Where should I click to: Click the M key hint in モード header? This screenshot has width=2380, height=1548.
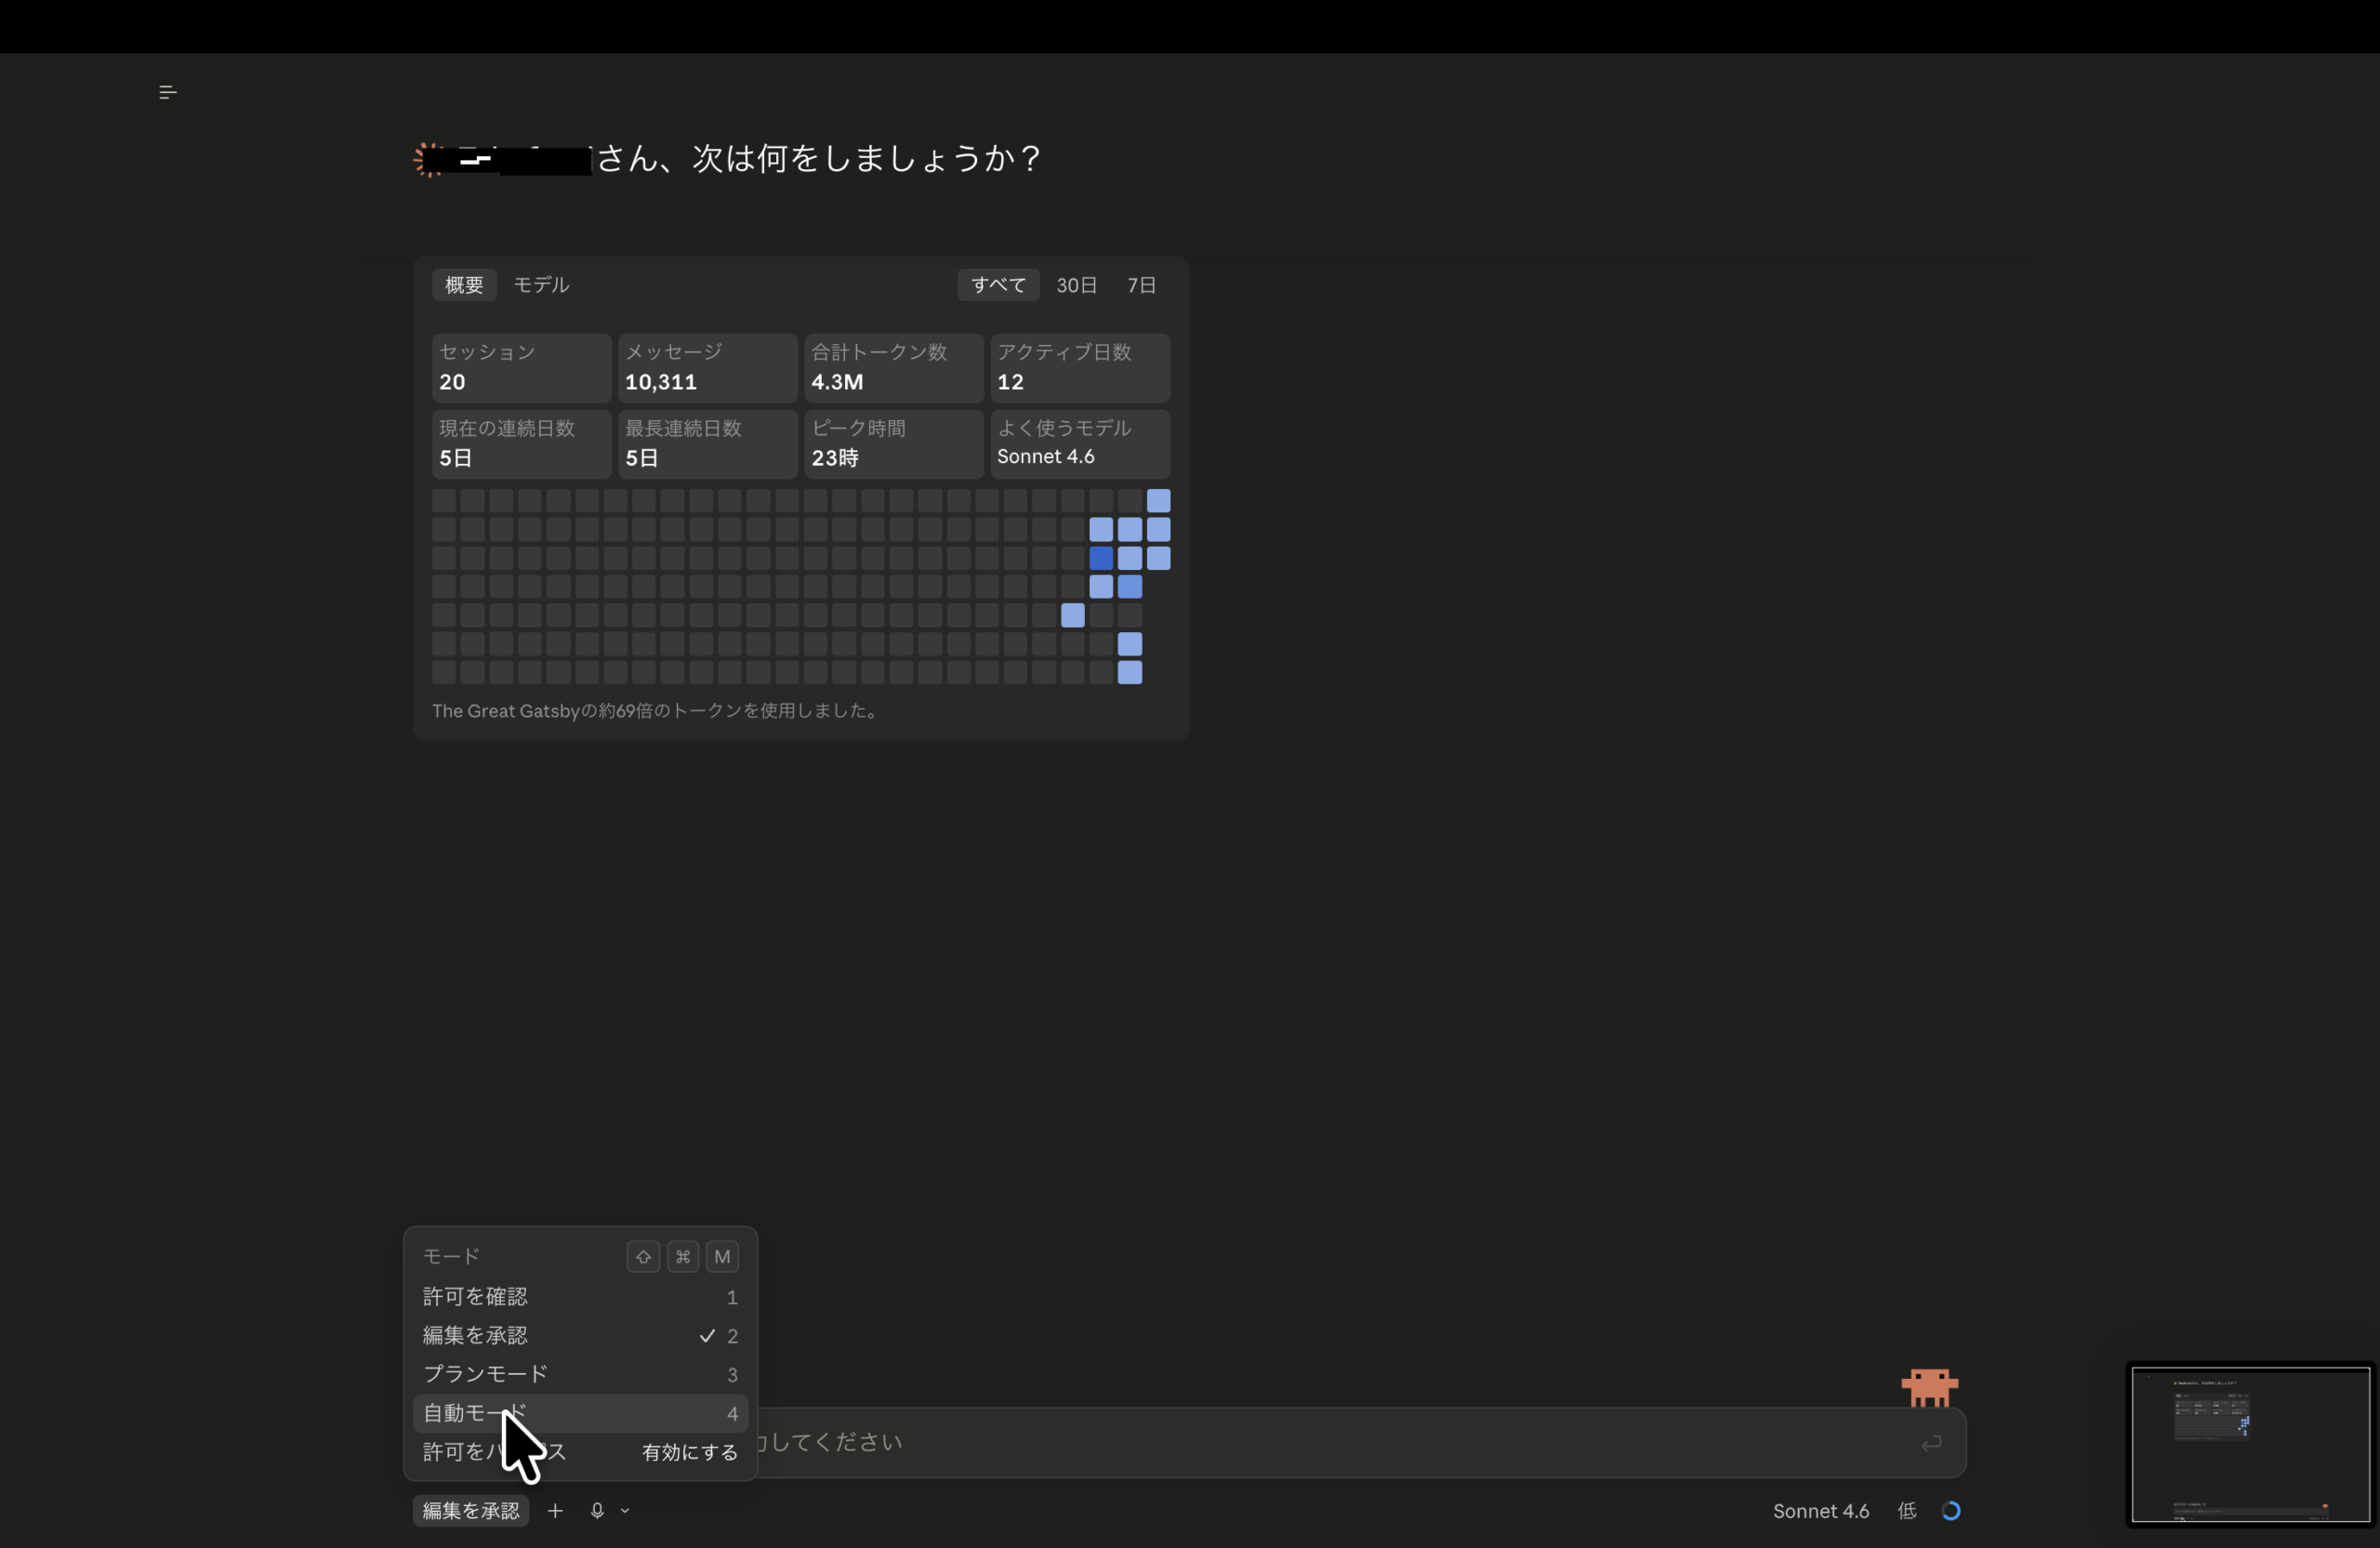[x=722, y=1256]
